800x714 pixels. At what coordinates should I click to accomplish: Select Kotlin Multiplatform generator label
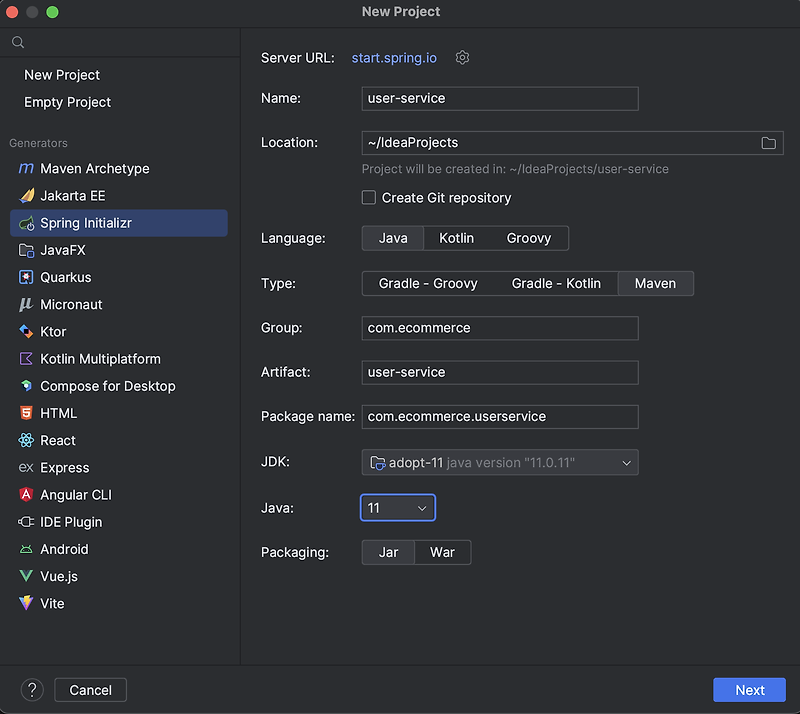click(x=101, y=359)
